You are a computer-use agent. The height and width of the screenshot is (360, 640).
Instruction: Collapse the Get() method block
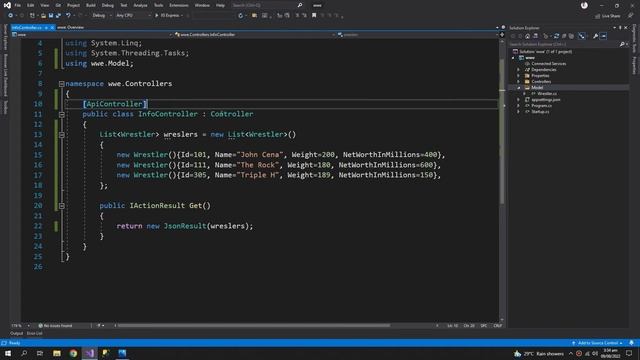tap(62, 206)
